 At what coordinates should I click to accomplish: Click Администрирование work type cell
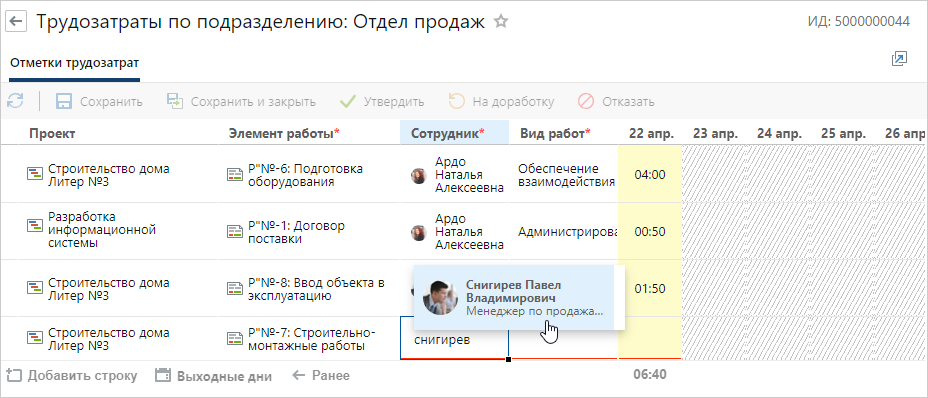pos(563,232)
